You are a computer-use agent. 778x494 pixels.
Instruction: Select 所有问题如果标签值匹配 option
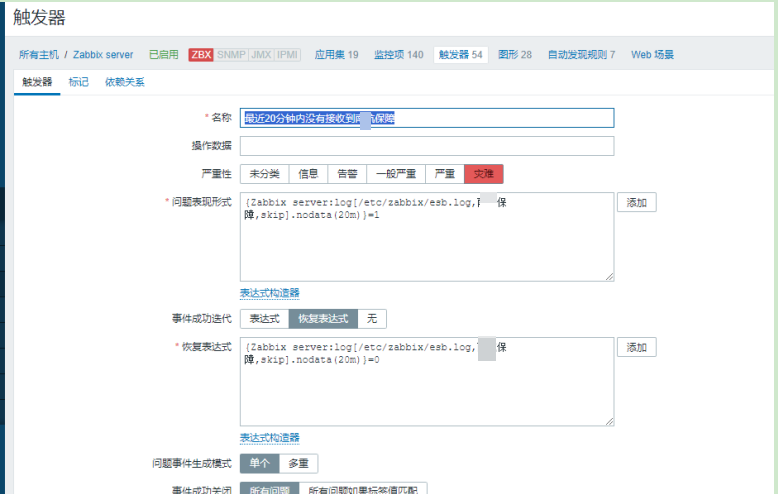(x=363, y=489)
